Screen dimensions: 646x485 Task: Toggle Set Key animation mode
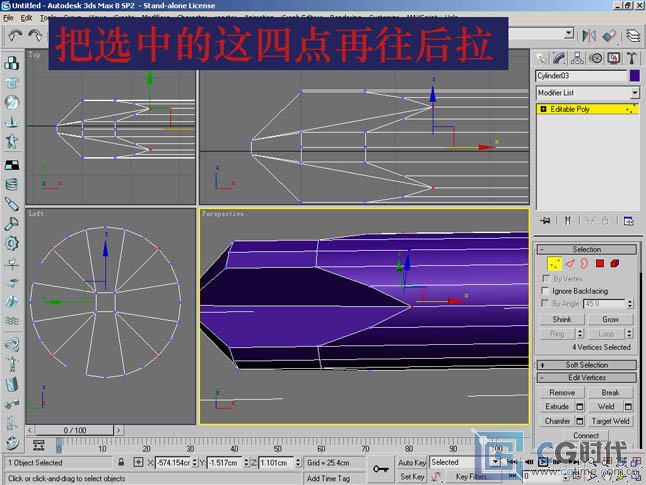412,476
